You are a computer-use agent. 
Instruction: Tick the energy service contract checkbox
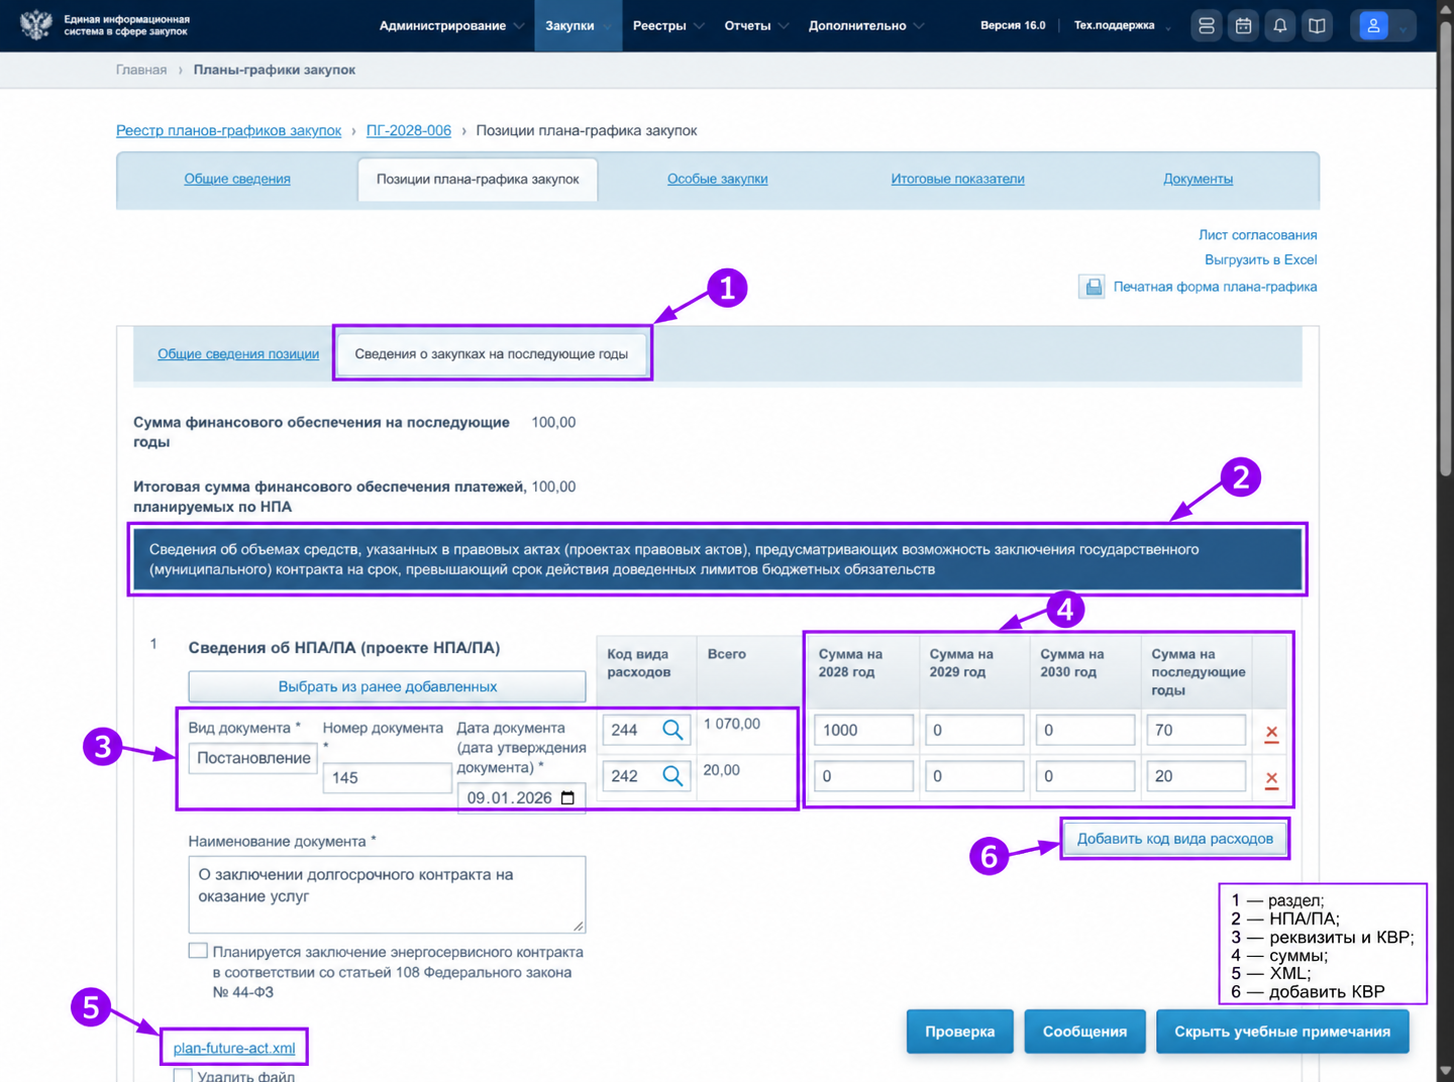coord(198,951)
